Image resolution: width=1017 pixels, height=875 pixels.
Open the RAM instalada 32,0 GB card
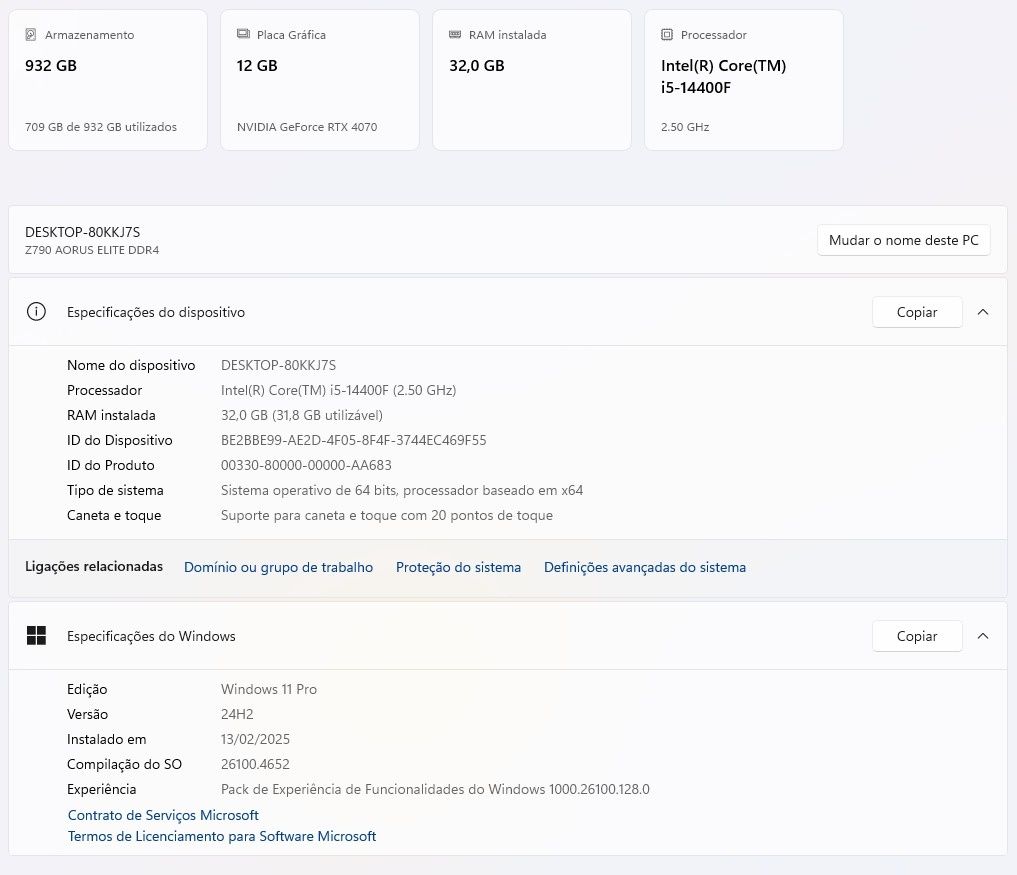click(x=532, y=80)
